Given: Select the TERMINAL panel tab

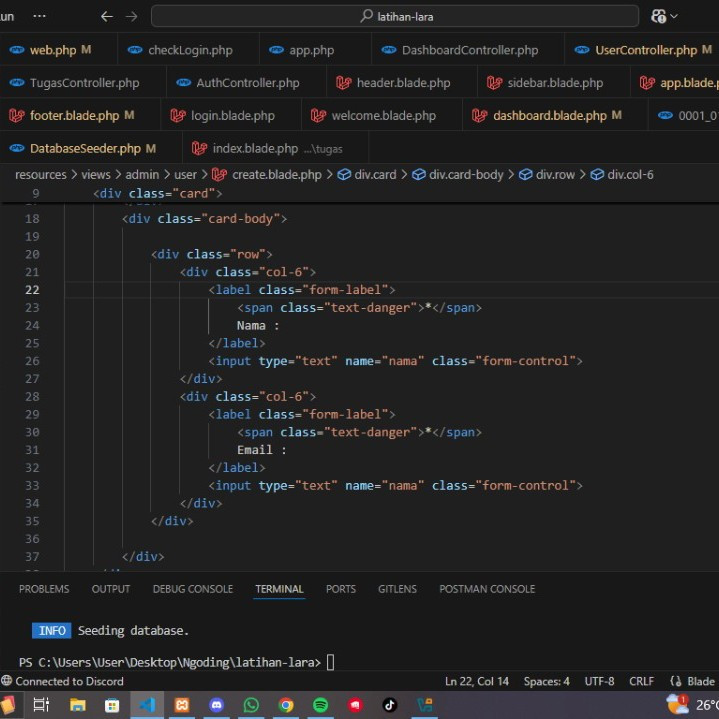Looking at the screenshot, I should (279, 589).
